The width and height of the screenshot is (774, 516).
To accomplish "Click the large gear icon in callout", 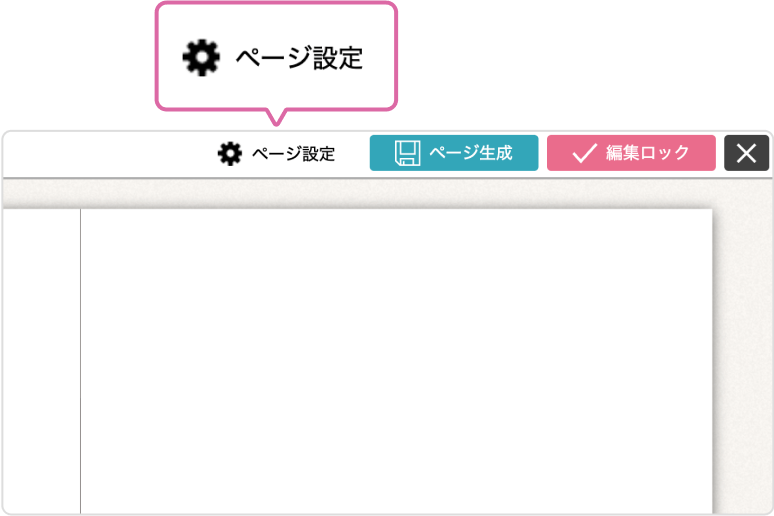I will tap(201, 58).
